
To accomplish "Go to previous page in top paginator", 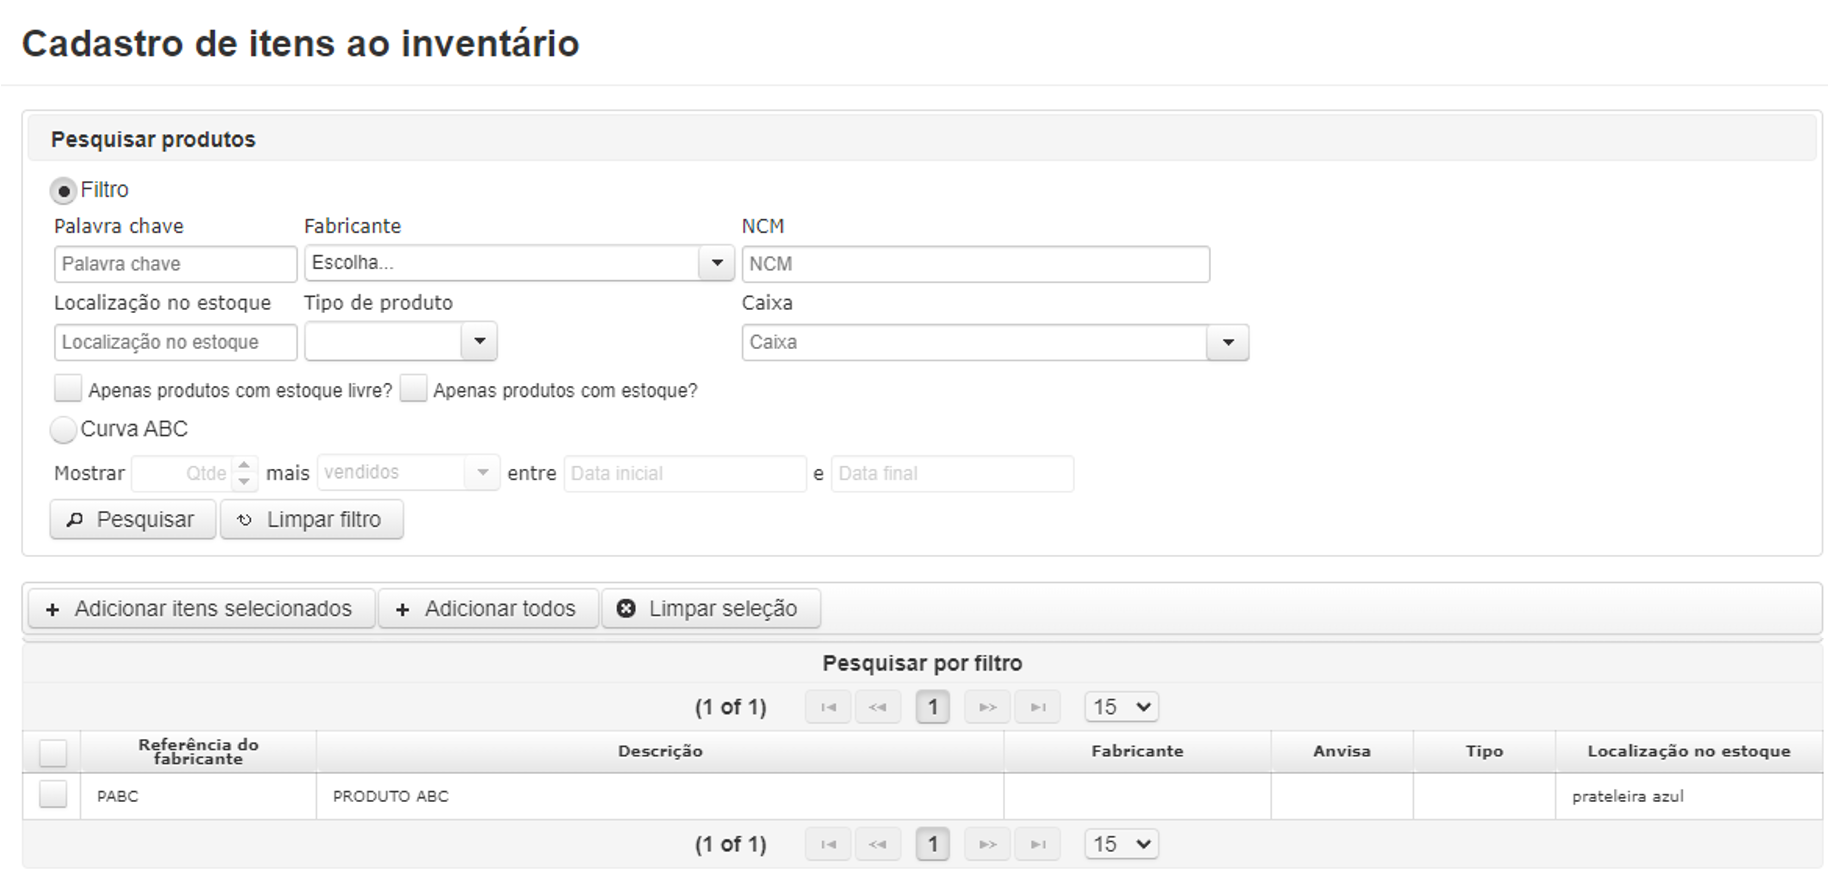I will (877, 707).
